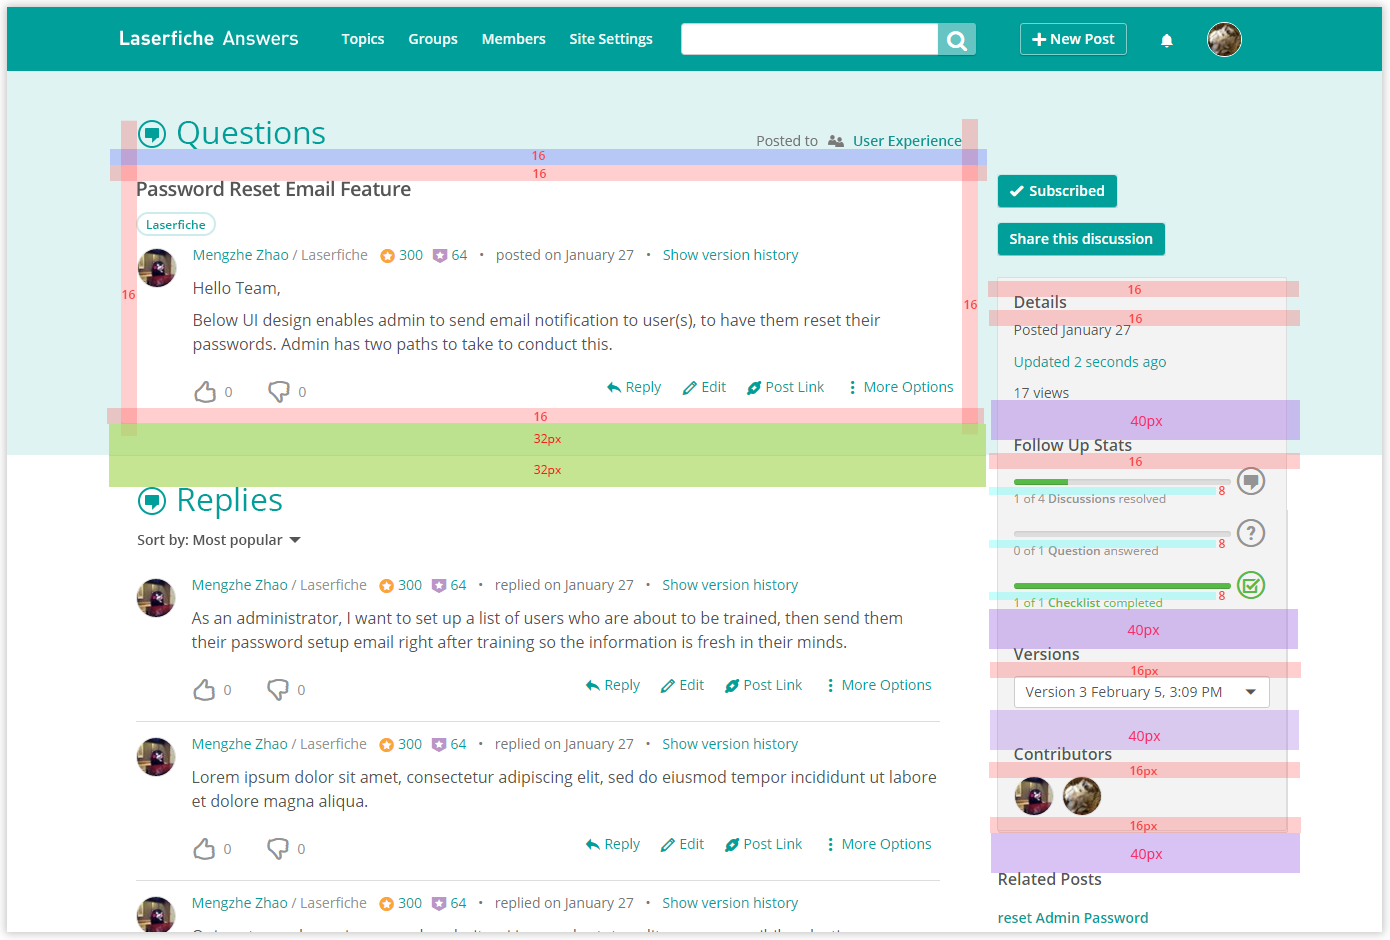Open second contributor's avatar
The width and height of the screenshot is (1390, 940).
1082,796
